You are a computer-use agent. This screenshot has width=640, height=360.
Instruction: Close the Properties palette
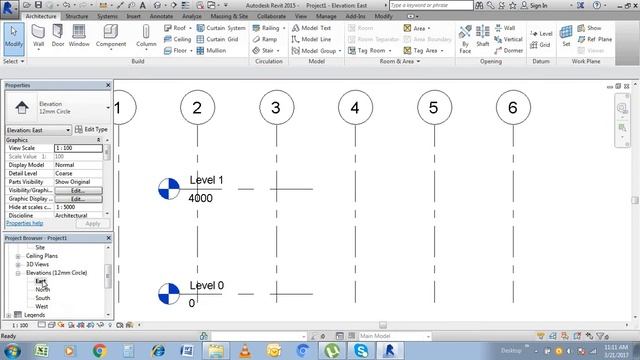click(108, 85)
